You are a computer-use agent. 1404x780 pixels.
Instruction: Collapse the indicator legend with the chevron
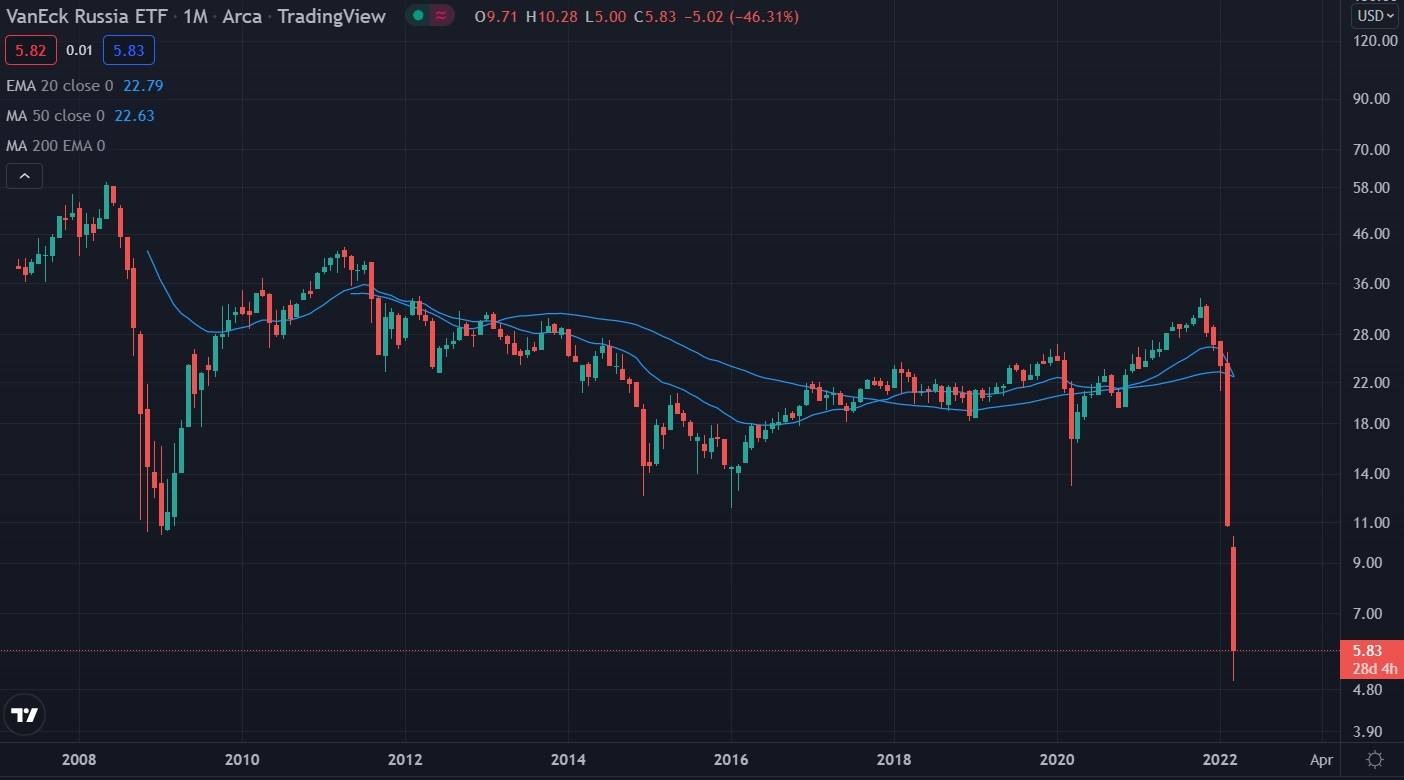point(24,177)
